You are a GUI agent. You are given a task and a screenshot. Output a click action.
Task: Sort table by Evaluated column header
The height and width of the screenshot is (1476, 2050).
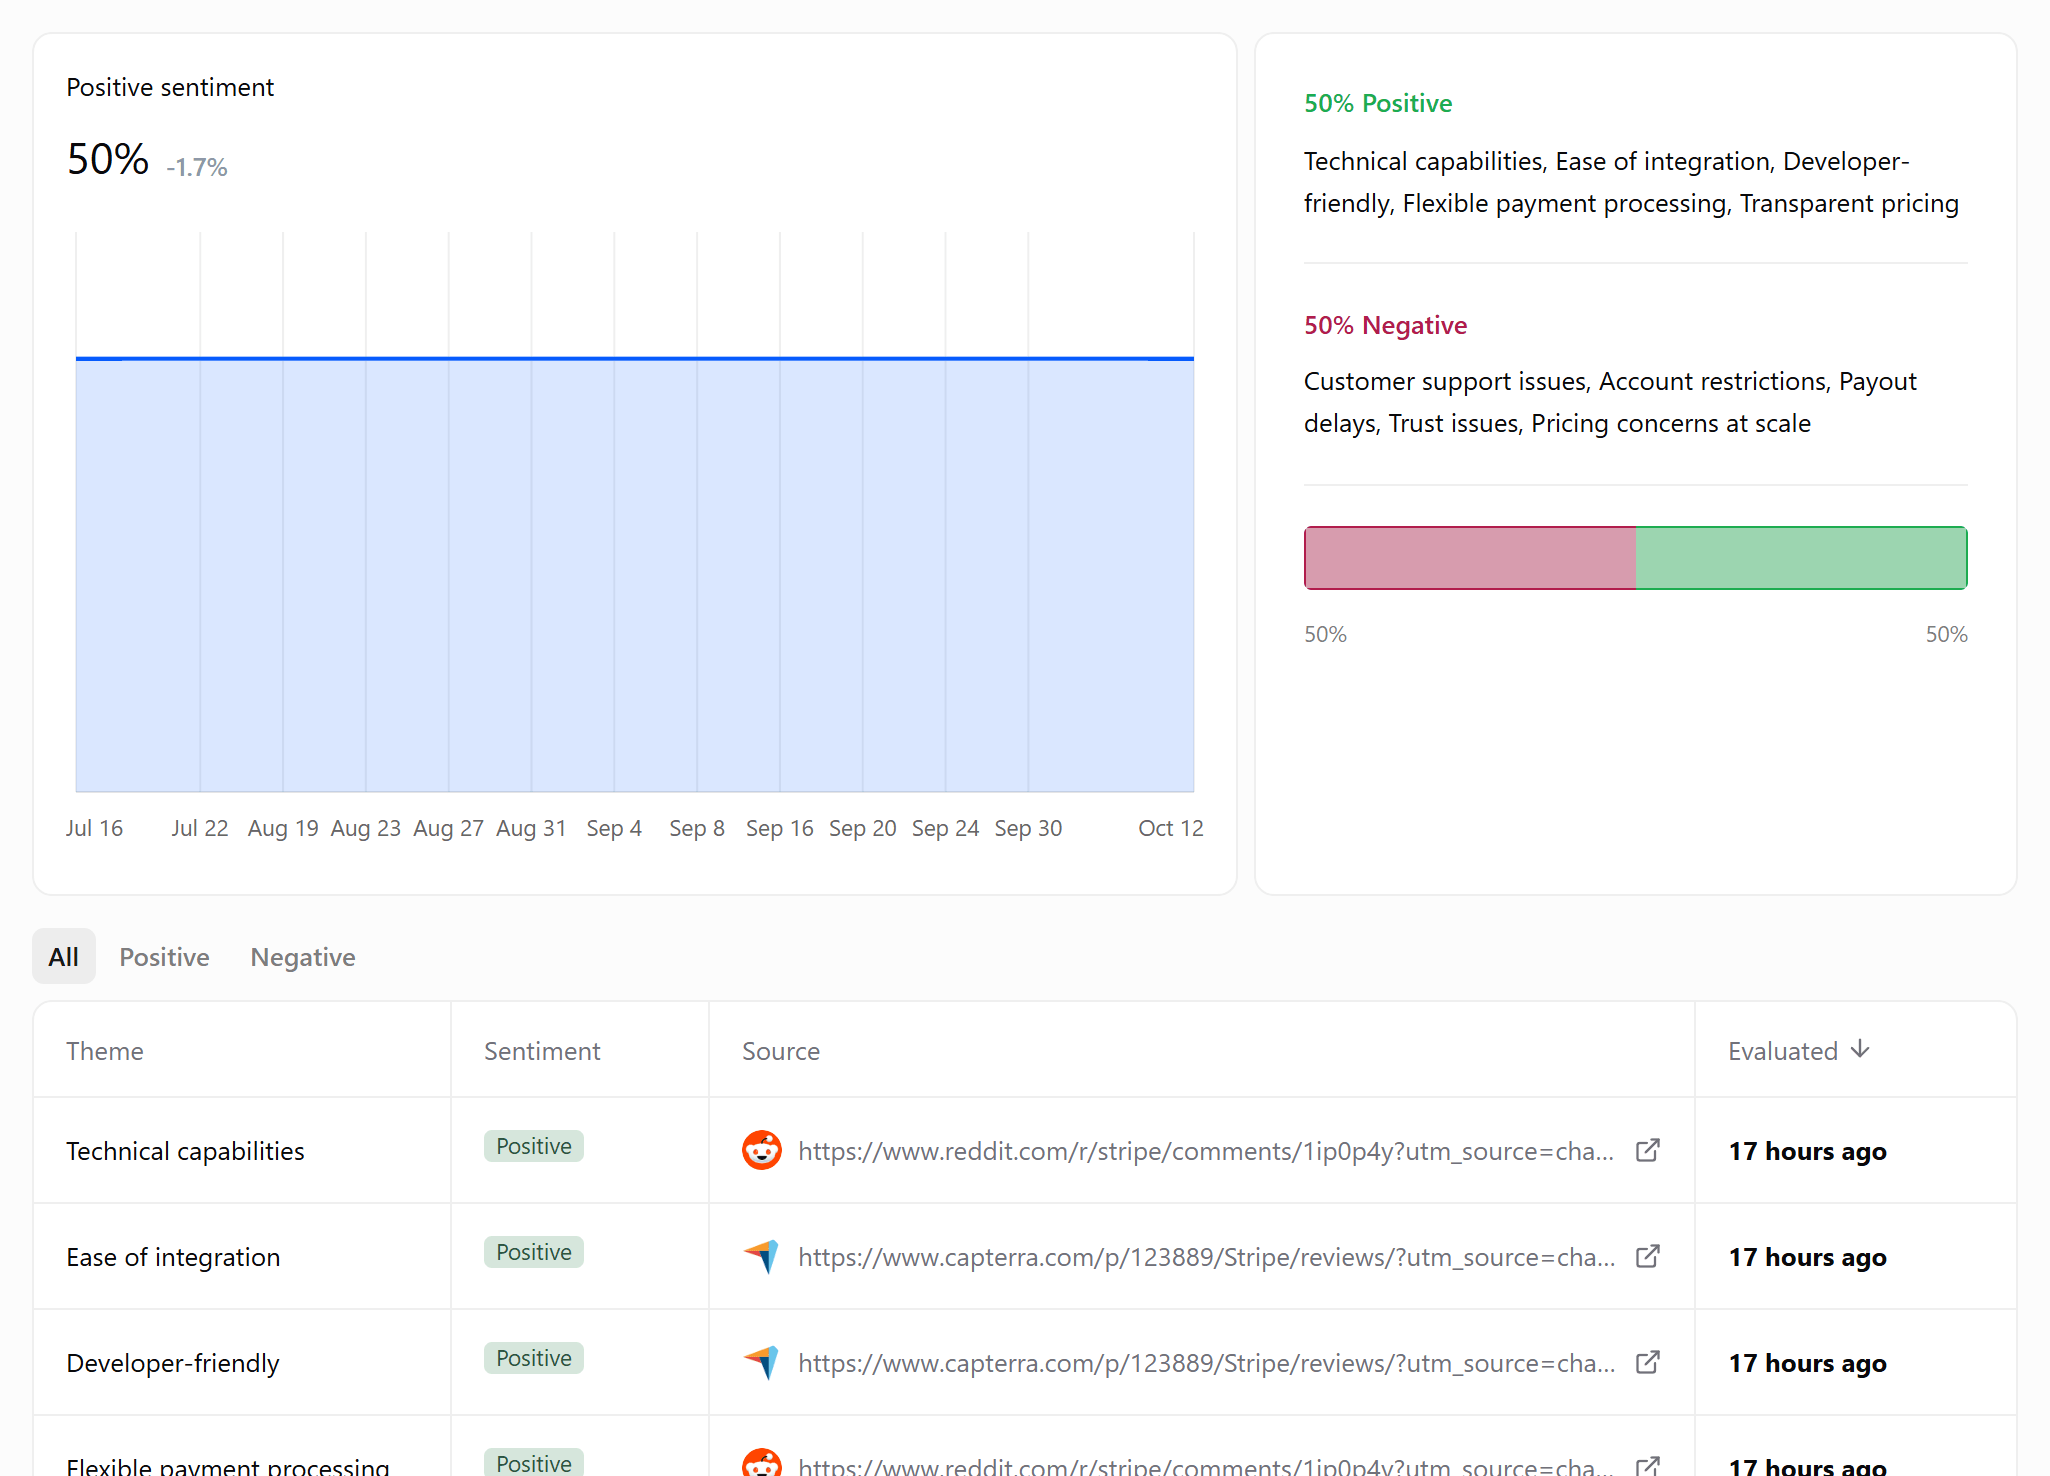click(x=1798, y=1051)
